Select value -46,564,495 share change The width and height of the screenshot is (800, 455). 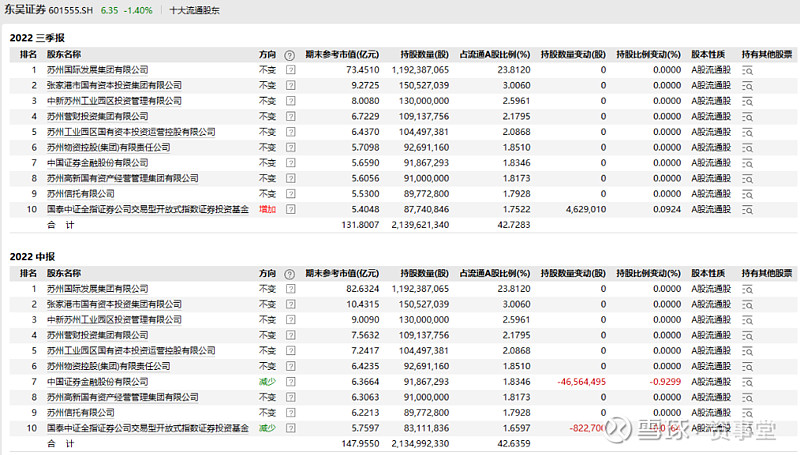click(582, 382)
